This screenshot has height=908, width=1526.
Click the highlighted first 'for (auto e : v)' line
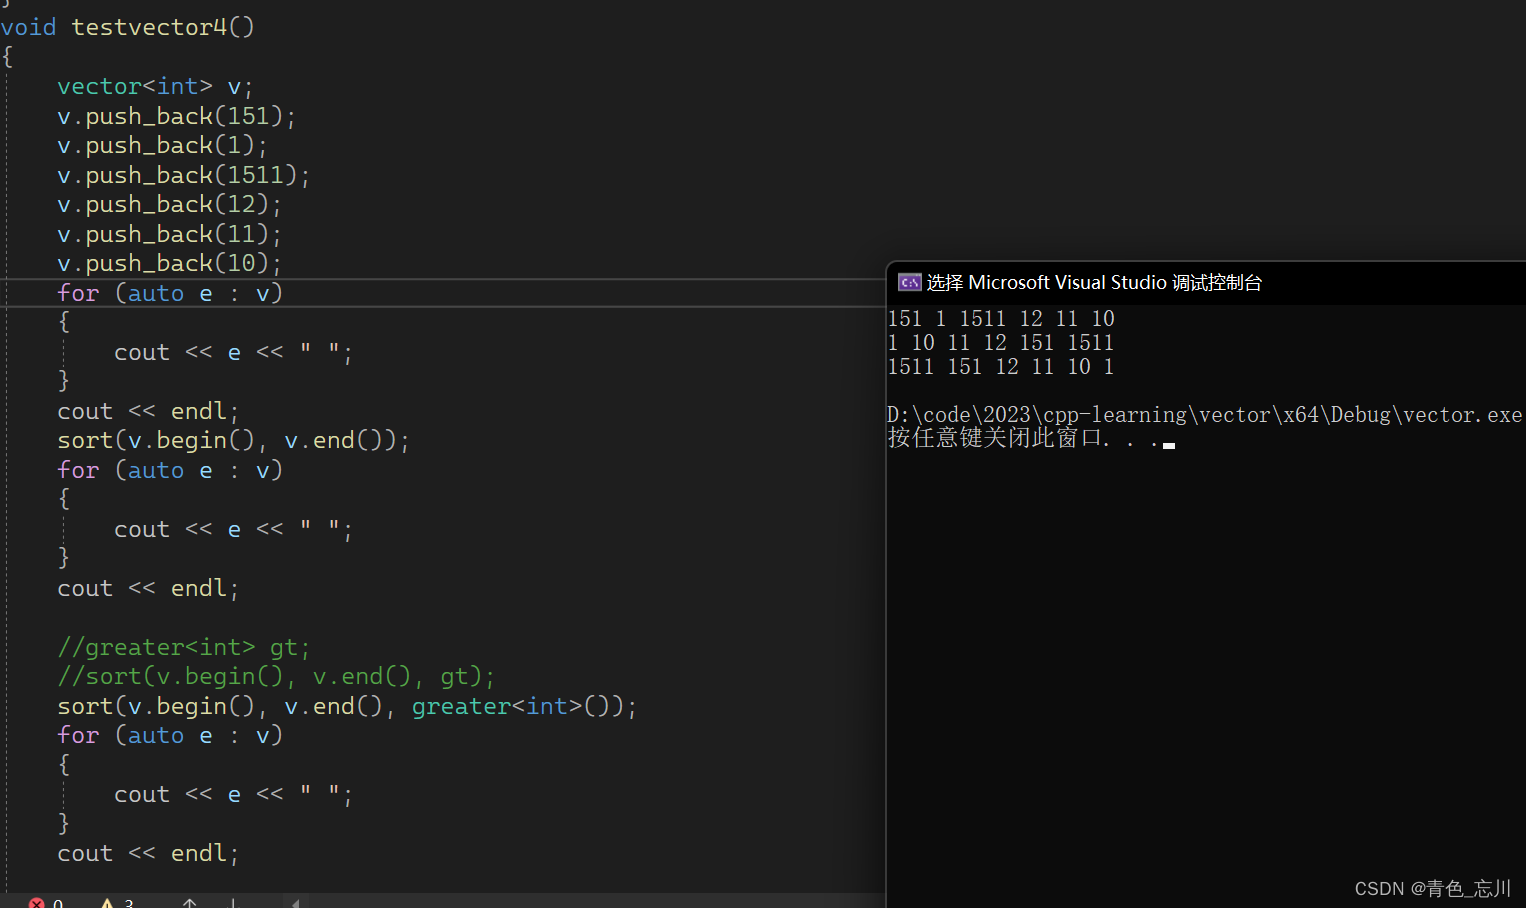pyautogui.click(x=170, y=294)
